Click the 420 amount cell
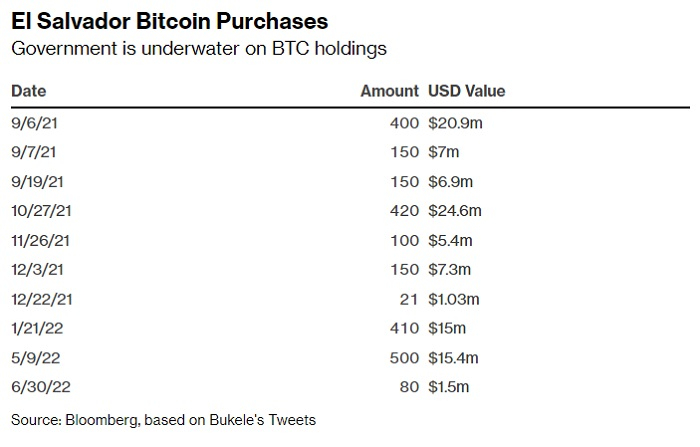Screen dimensions: 700x447 point(405,210)
